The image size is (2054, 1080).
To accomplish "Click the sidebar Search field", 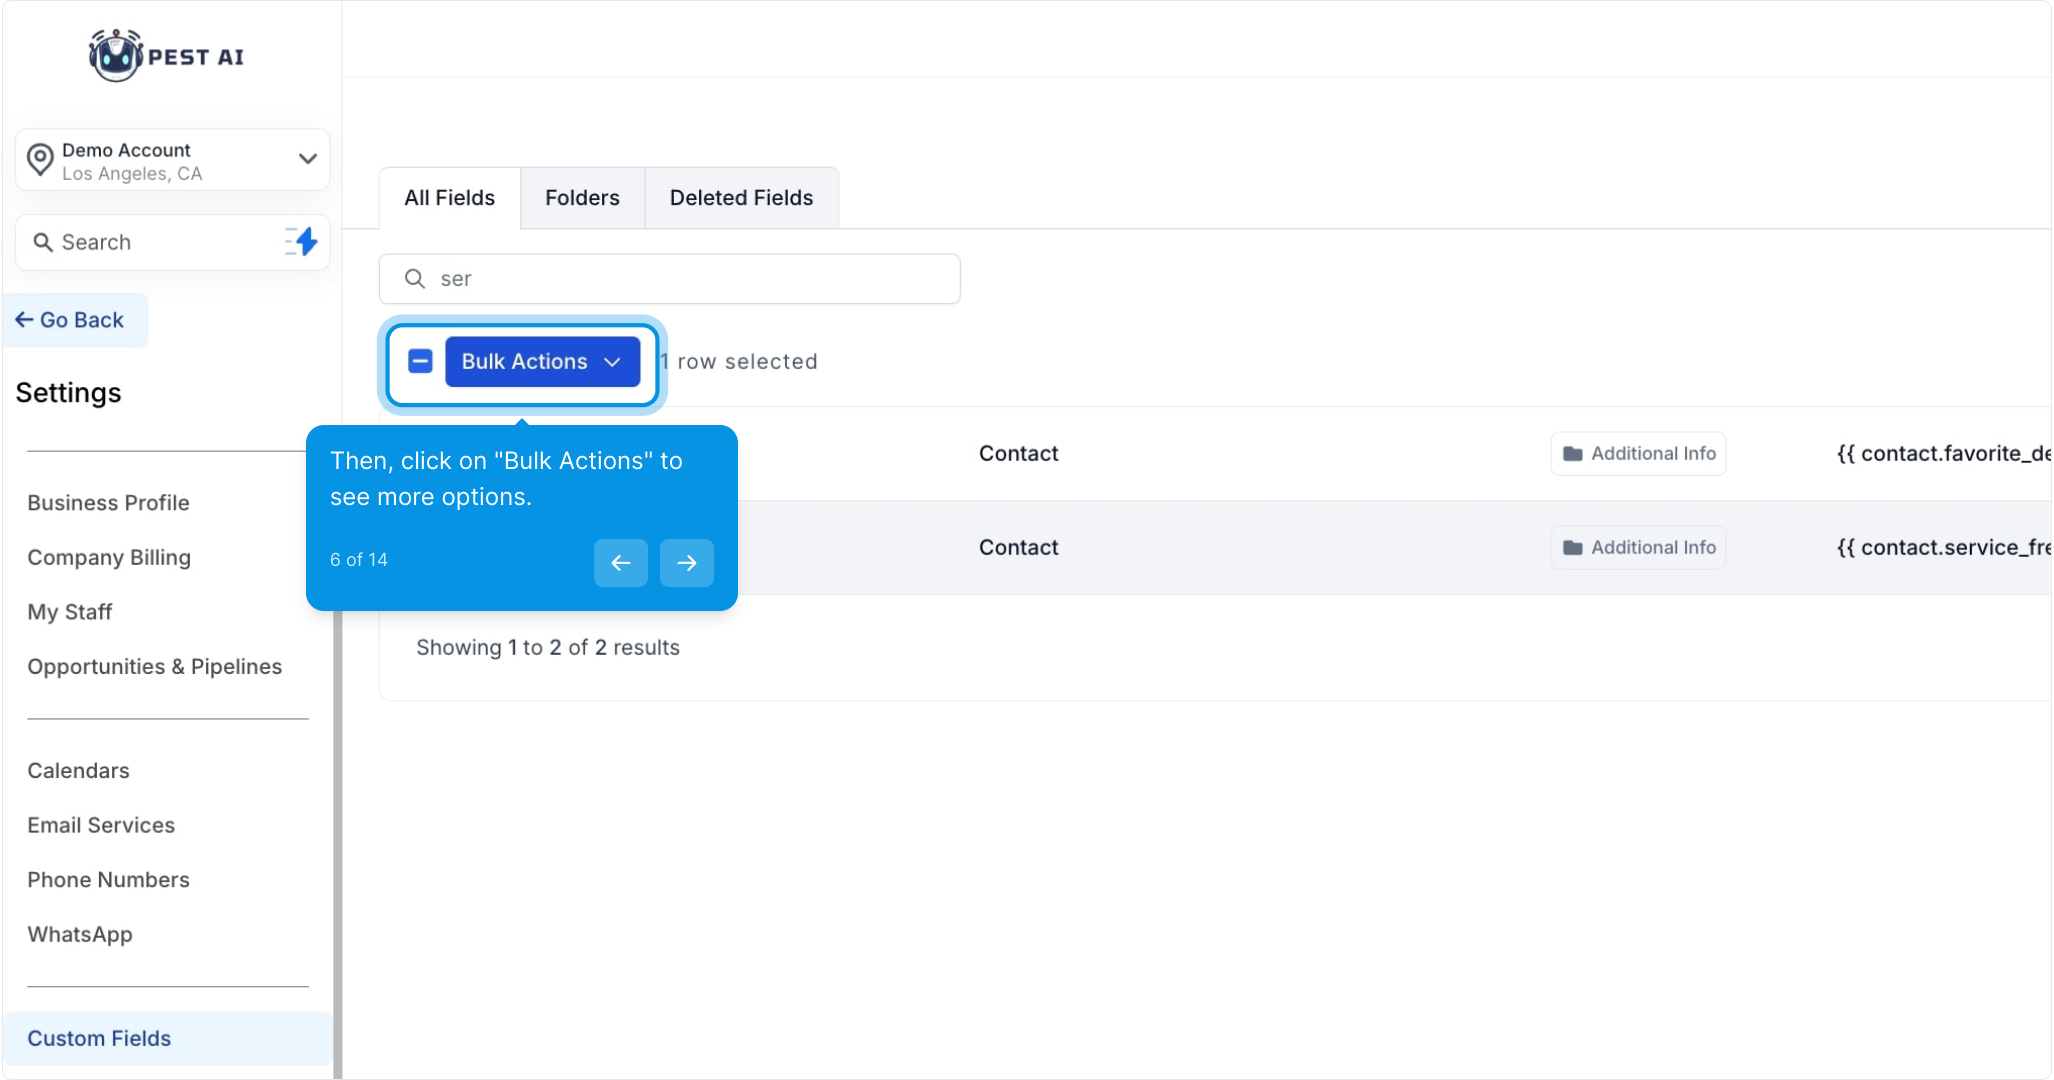I will [172, 242].
